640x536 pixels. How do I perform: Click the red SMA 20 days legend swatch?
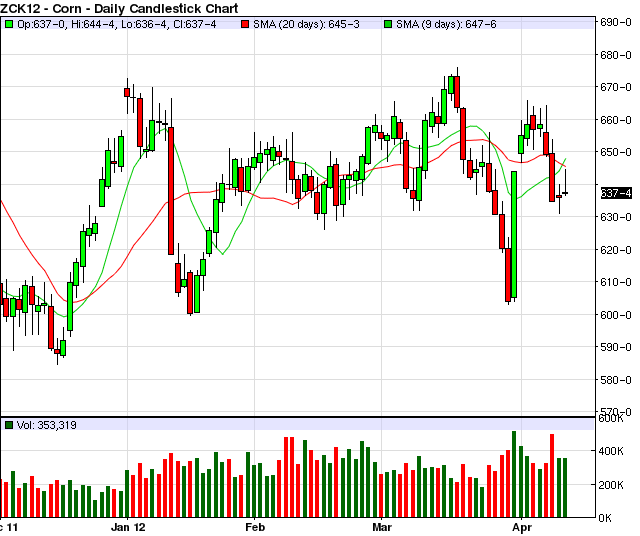click(245, 24)
